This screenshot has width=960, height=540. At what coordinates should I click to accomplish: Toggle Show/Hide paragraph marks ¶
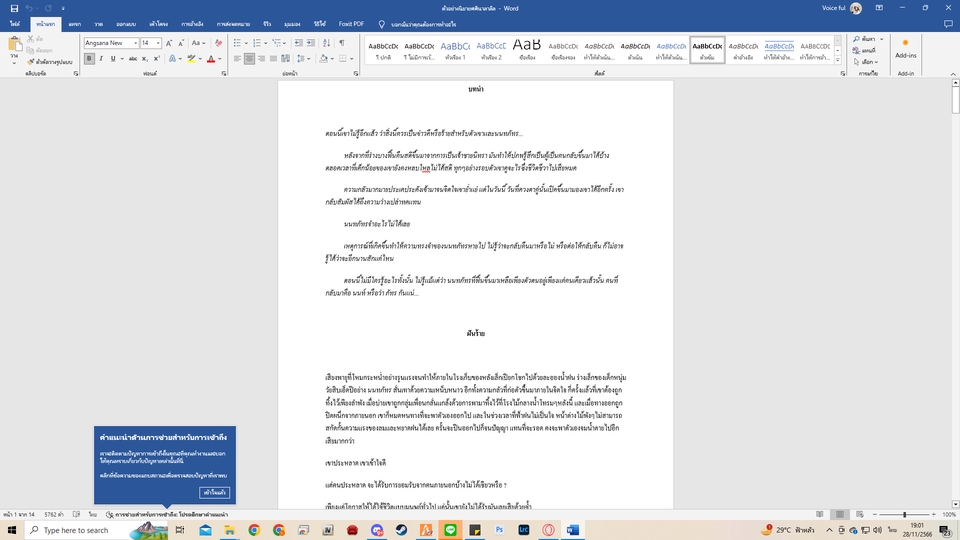coord(342,43)
